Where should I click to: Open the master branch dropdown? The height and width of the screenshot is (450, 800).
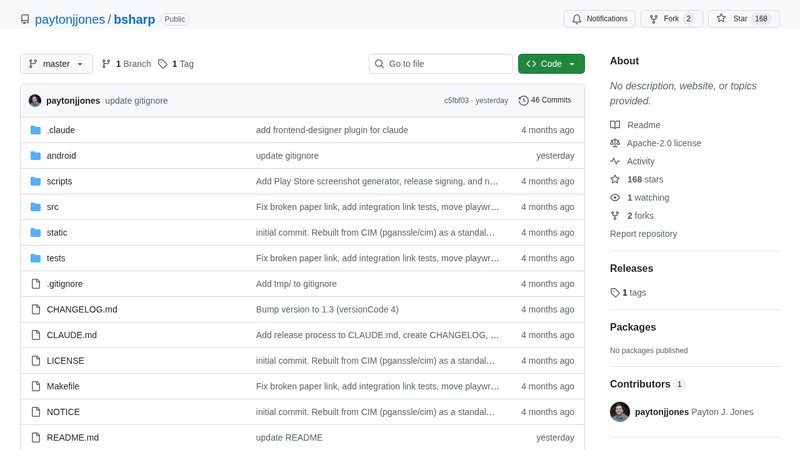57,64
